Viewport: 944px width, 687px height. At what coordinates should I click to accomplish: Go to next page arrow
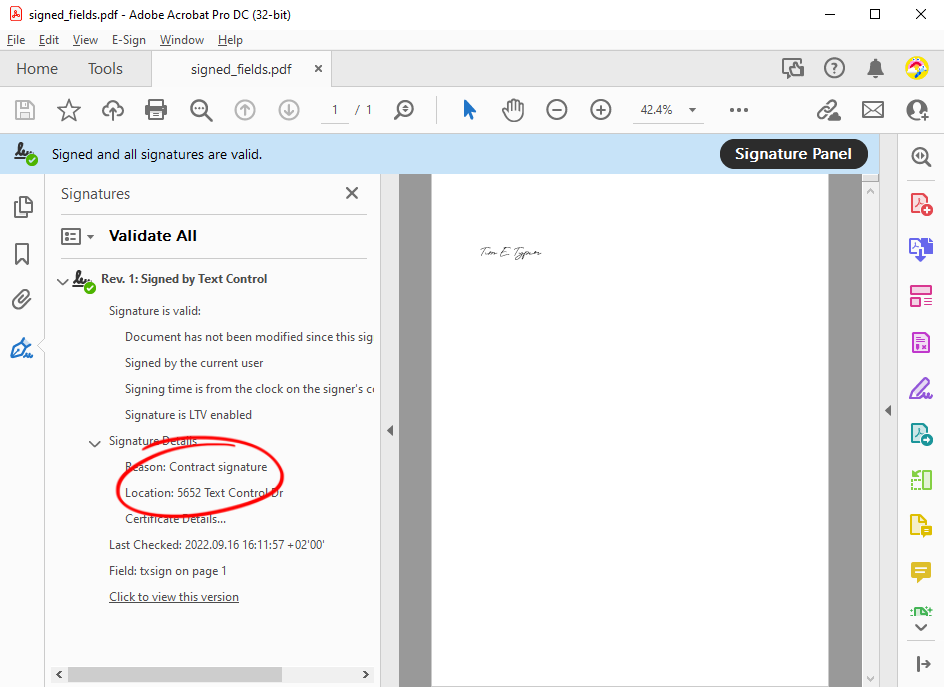[x=289, y=110]
